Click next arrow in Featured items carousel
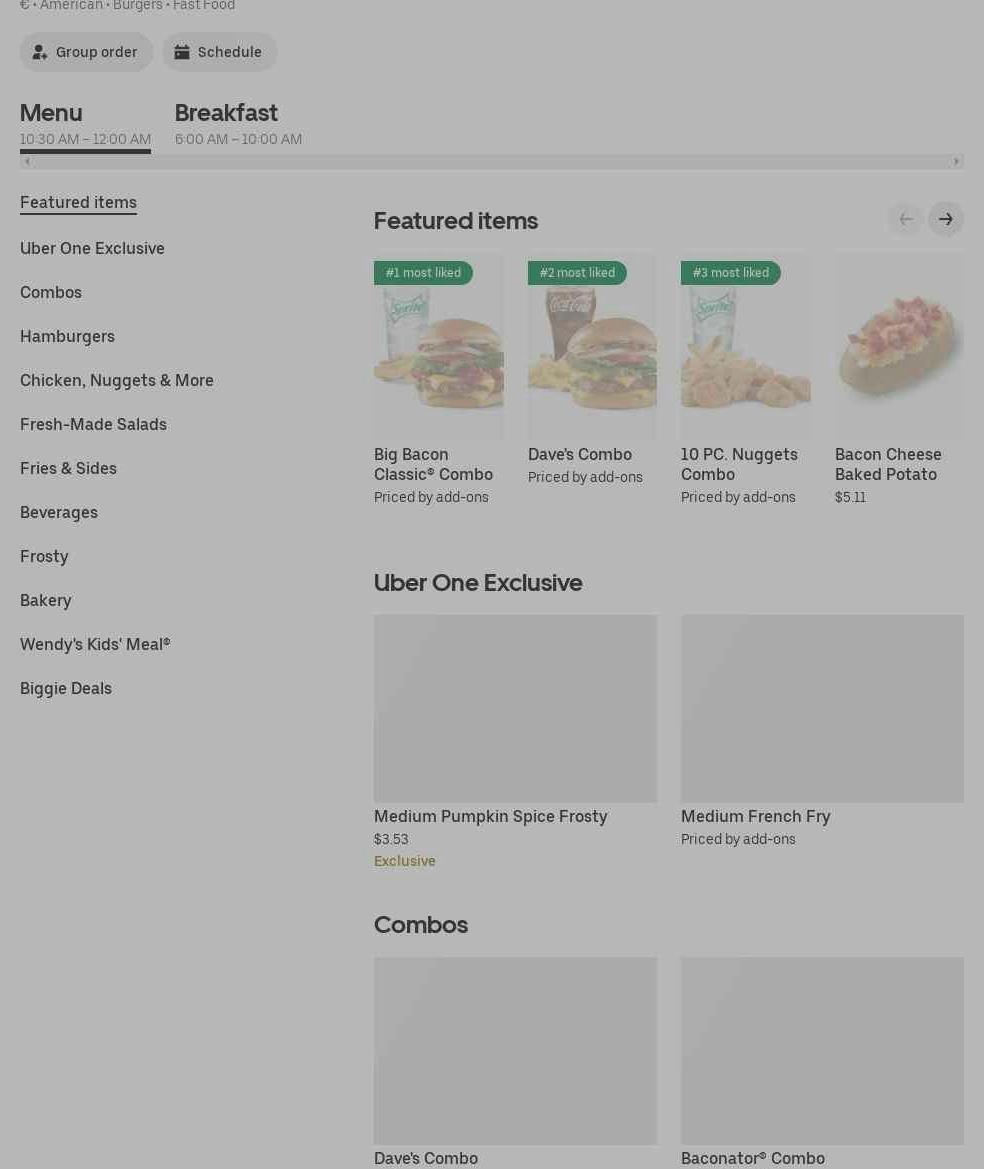This screenshot has height=1169, width=984. 945,219
